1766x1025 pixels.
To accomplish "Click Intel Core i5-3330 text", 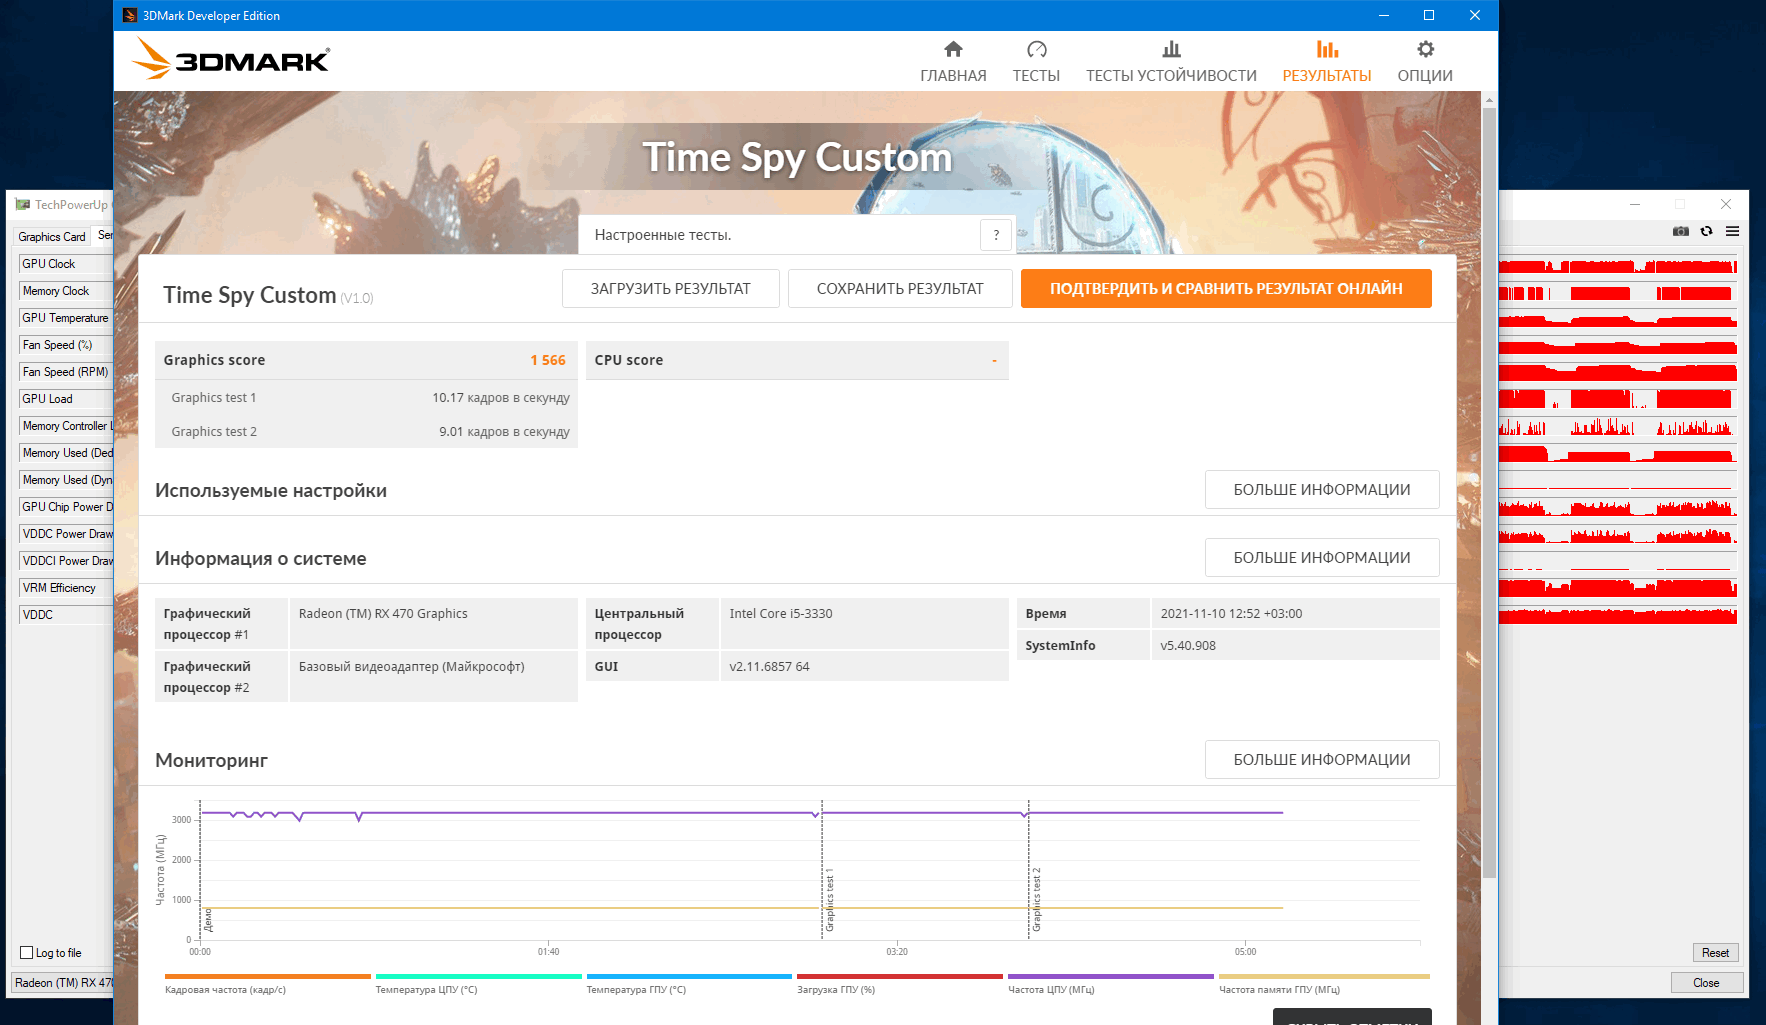I will (x=781, y=613).
